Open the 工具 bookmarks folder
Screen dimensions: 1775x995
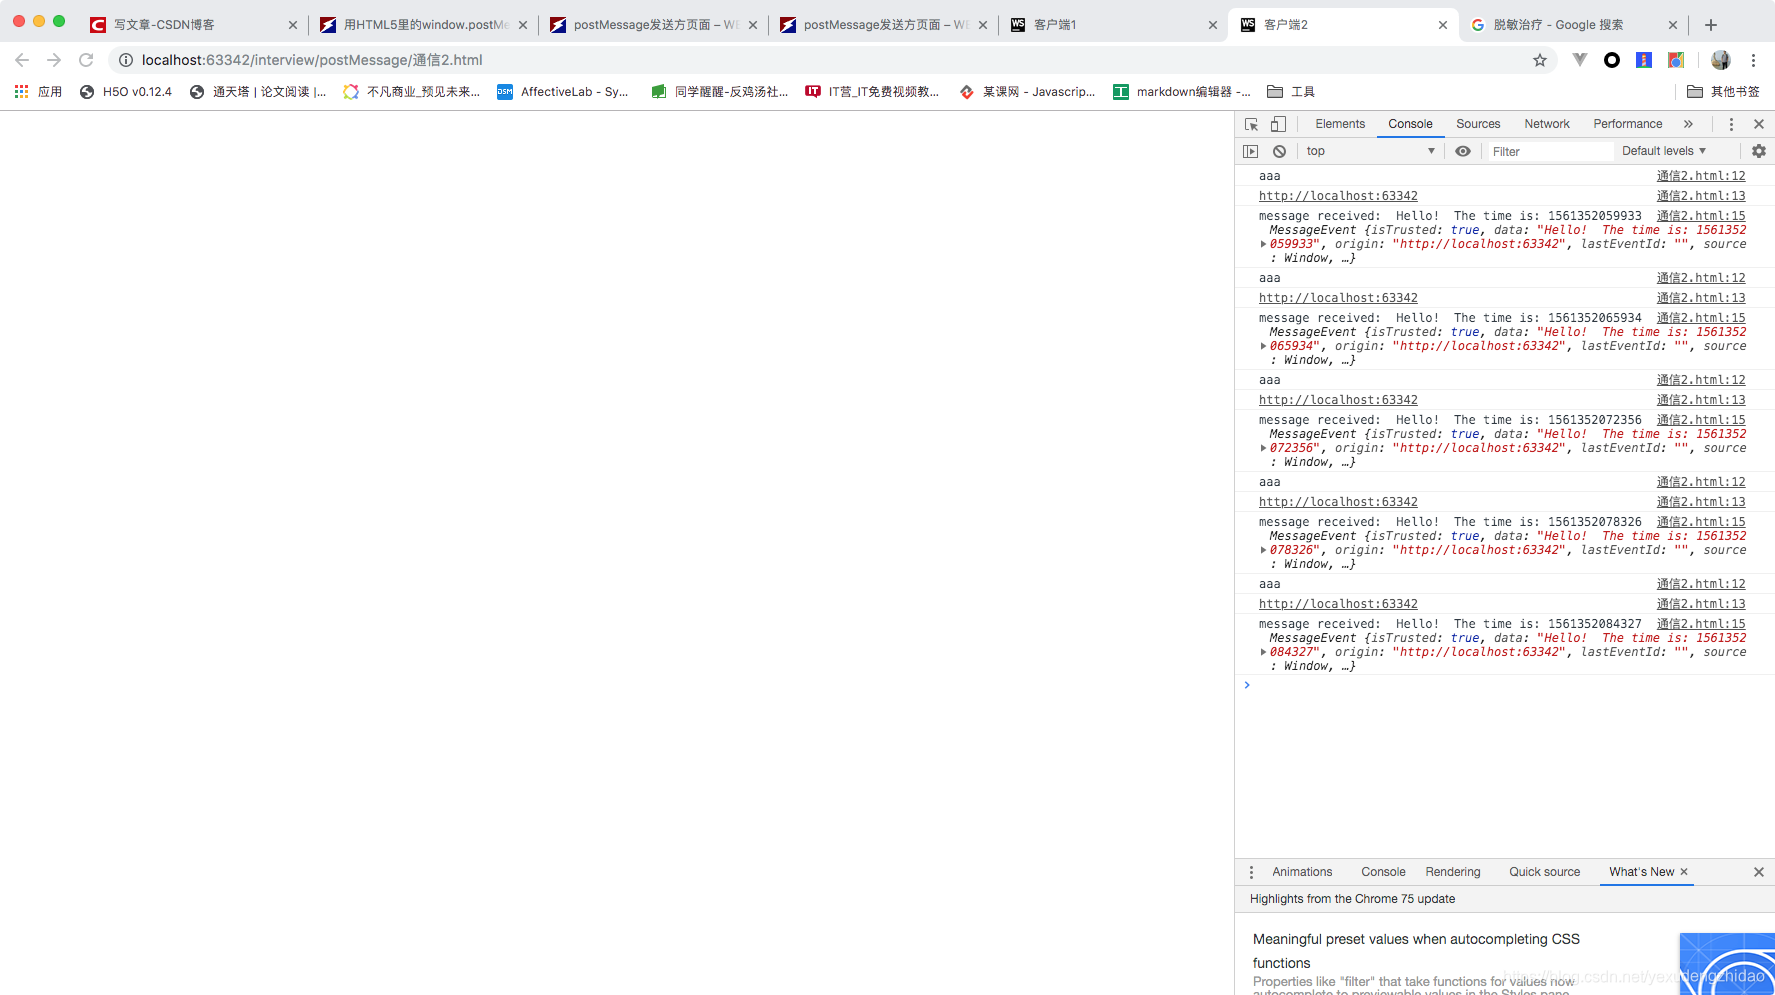pyautogui.click(x=1291, y=92)
